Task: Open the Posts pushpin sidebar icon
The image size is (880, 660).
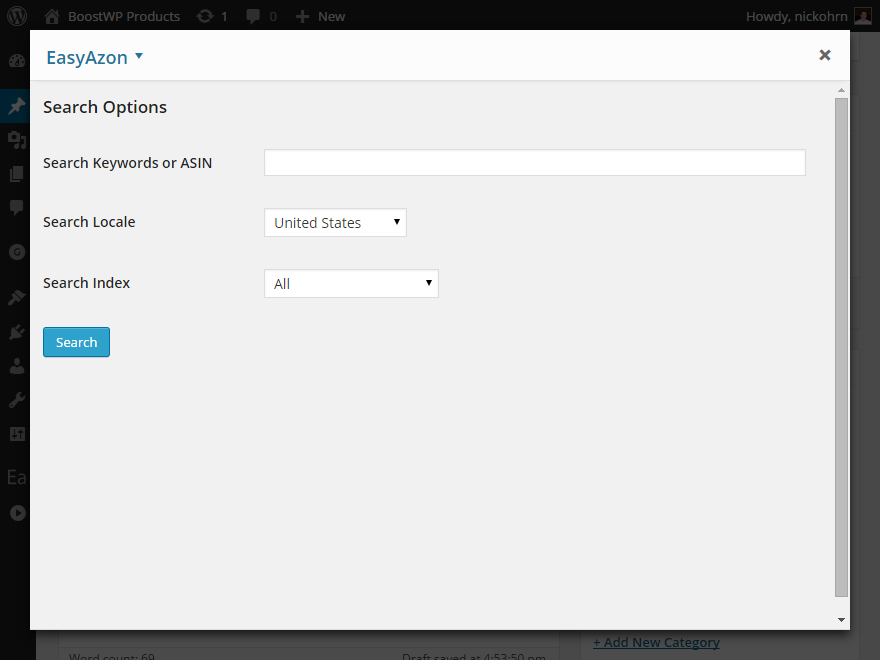Action: pyautogui.click(x=17, y=106)
